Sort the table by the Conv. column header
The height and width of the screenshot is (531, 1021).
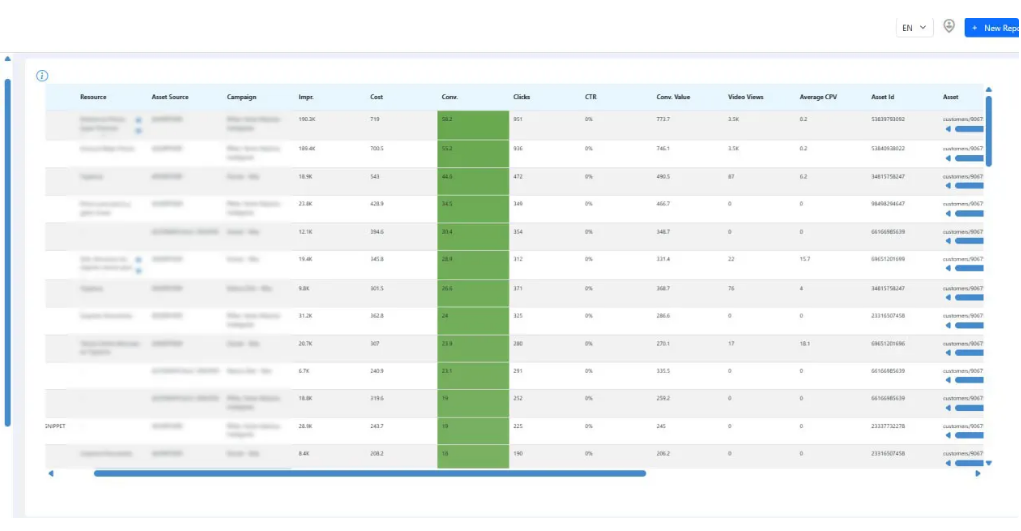449,97
